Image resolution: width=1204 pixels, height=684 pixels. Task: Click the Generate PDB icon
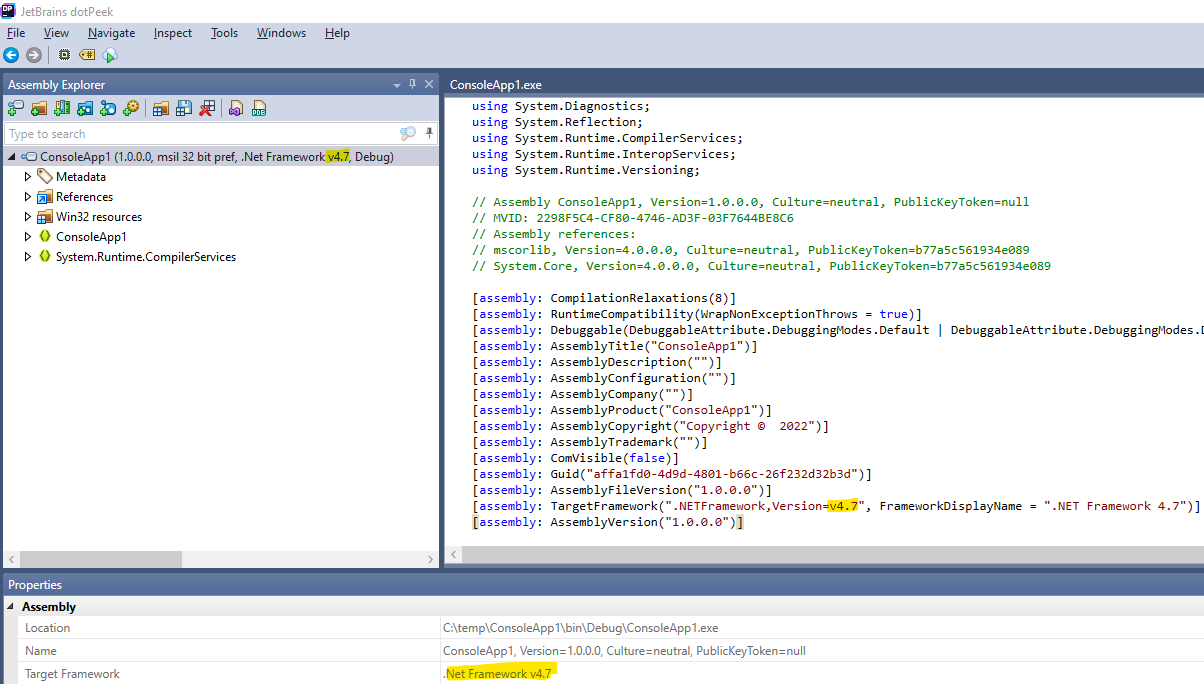point(259,108)
